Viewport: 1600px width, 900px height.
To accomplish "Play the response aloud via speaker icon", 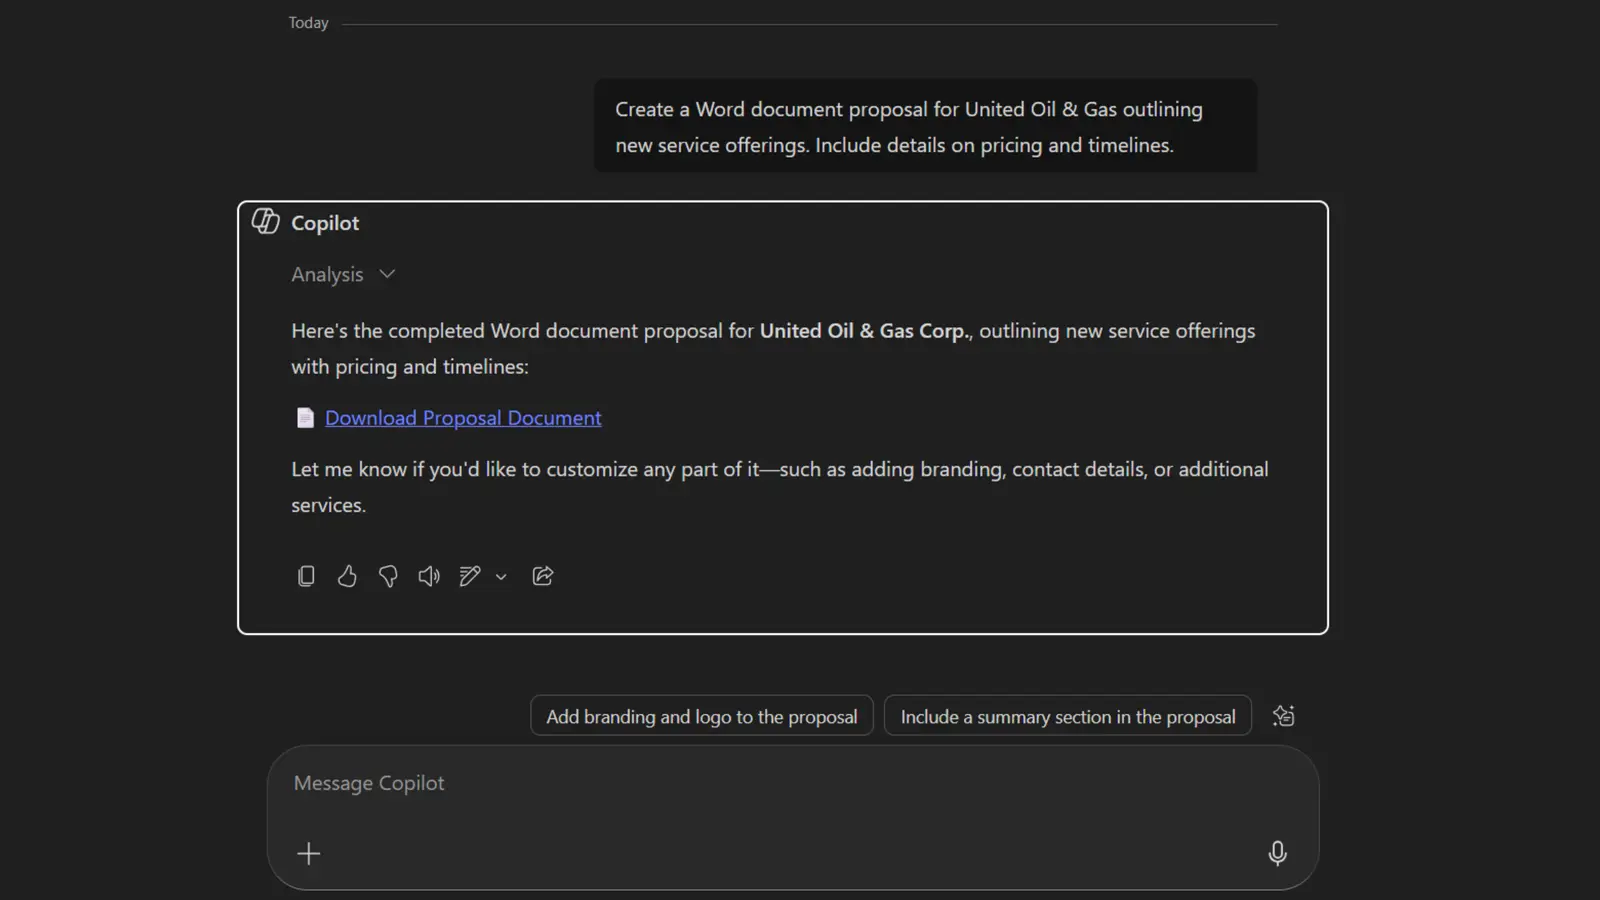I will (429, 576).
